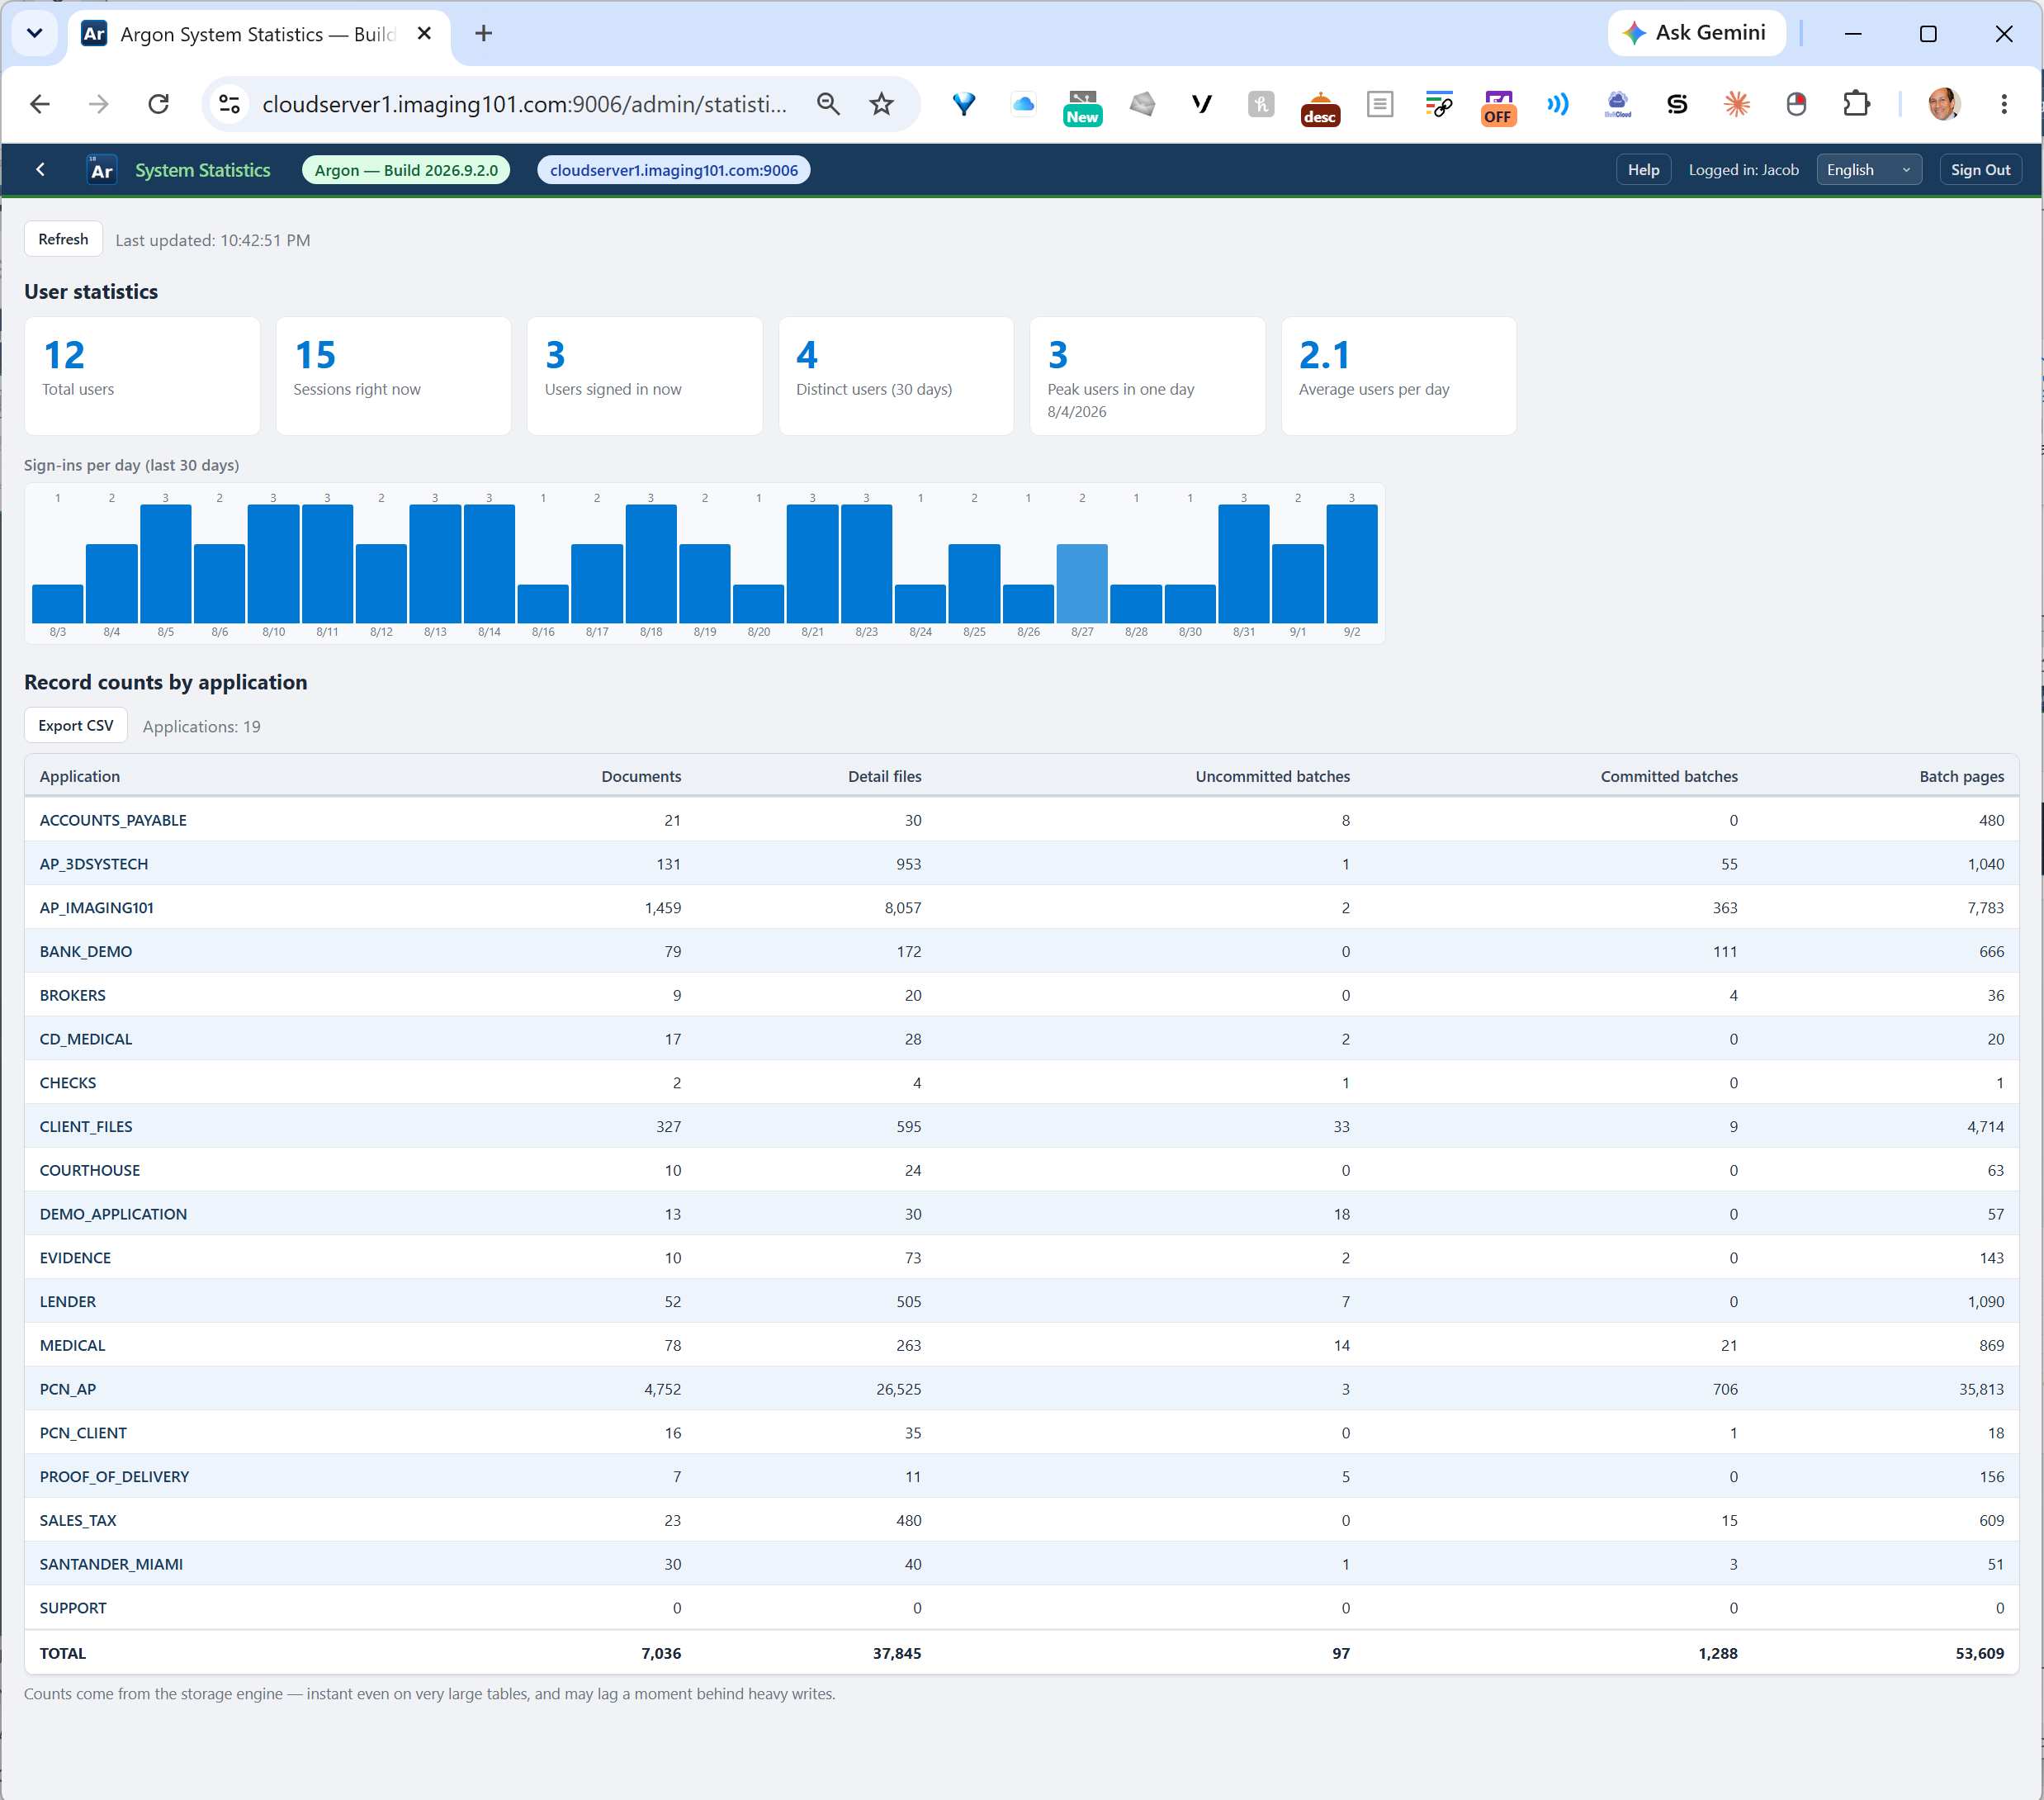The height and width of the screenshot is (1800, 2044).
Task: Open the black S extension icon
Action: 1677,104
